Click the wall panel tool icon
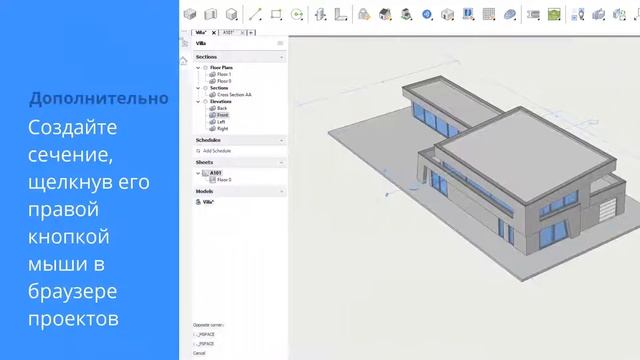This screenshot has width=640, height=360. 211,14
